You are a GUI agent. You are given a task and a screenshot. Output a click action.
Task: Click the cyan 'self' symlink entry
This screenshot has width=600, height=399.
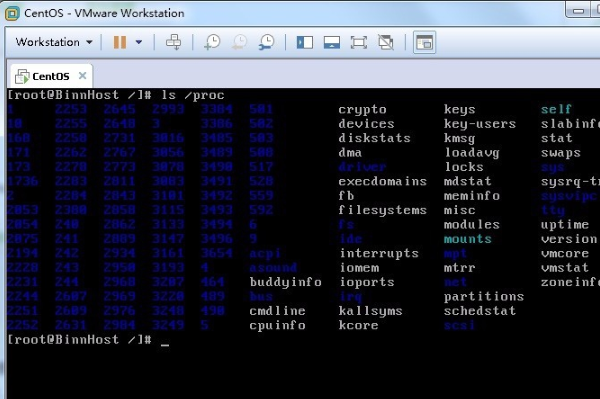tap(556, 109)
